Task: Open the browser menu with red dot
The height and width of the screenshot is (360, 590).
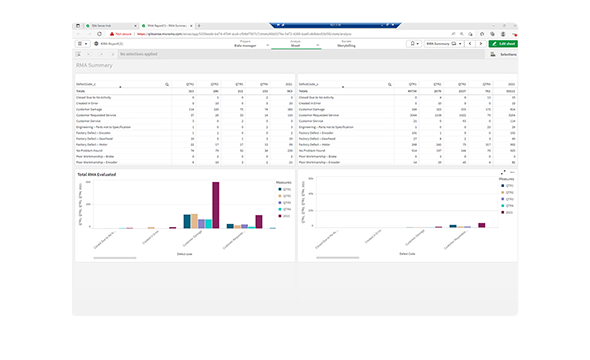Action: coord(514,34)
